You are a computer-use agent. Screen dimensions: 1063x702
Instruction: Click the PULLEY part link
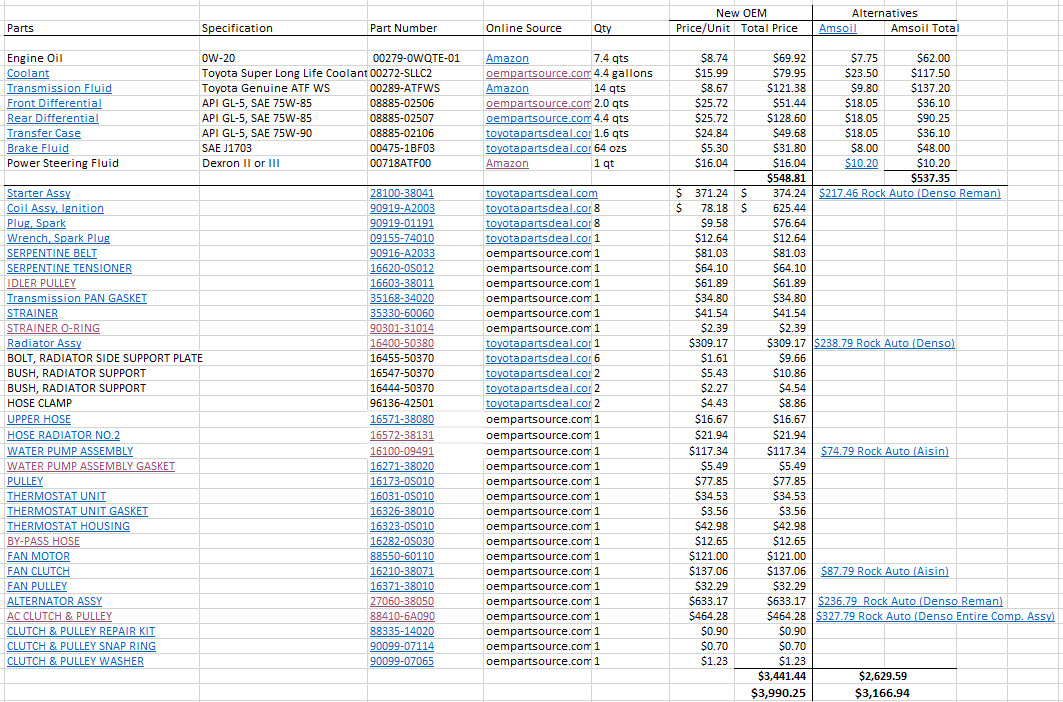click(x=25, y=481)
